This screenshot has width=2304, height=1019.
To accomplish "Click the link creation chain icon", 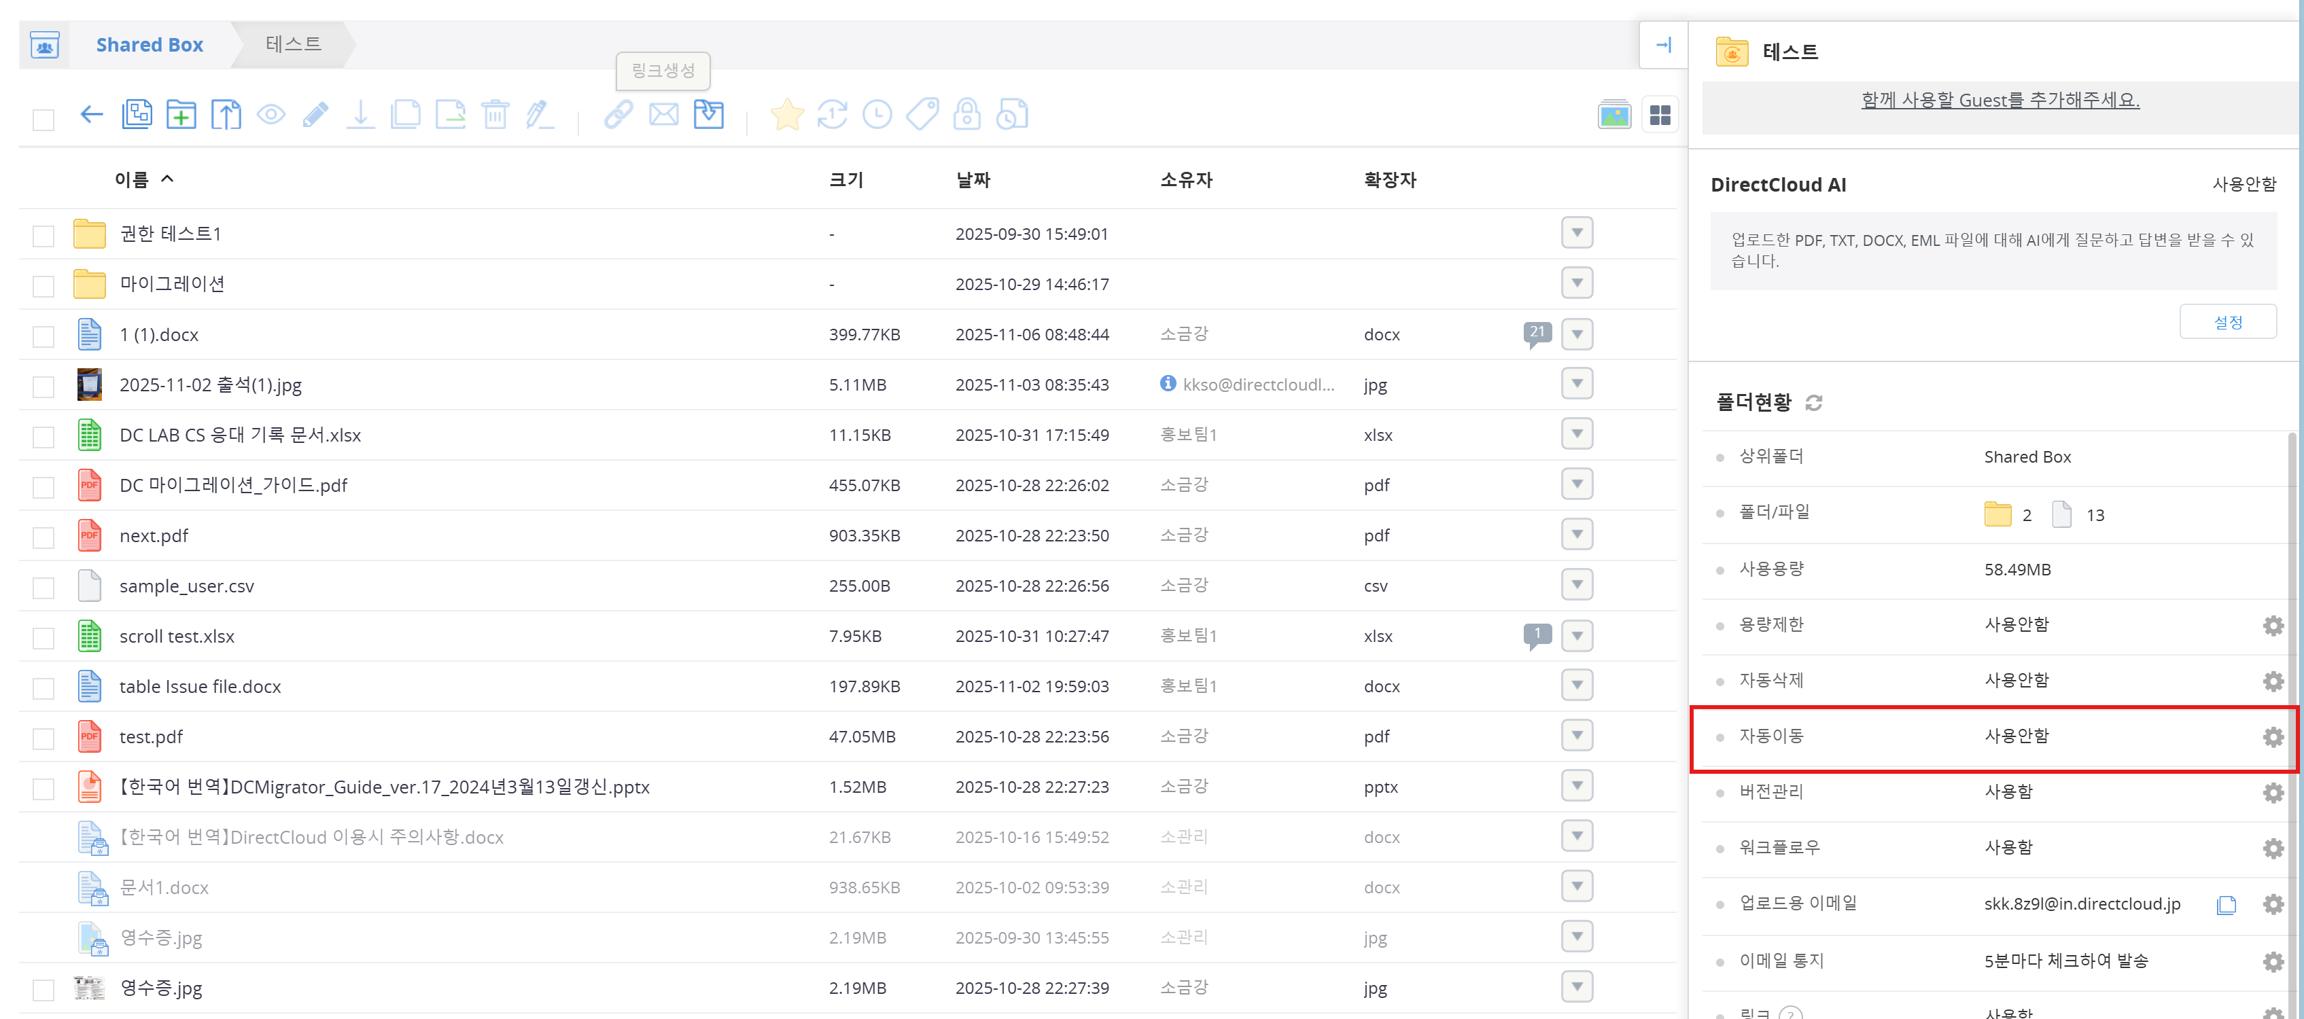I will coord(618,115).
